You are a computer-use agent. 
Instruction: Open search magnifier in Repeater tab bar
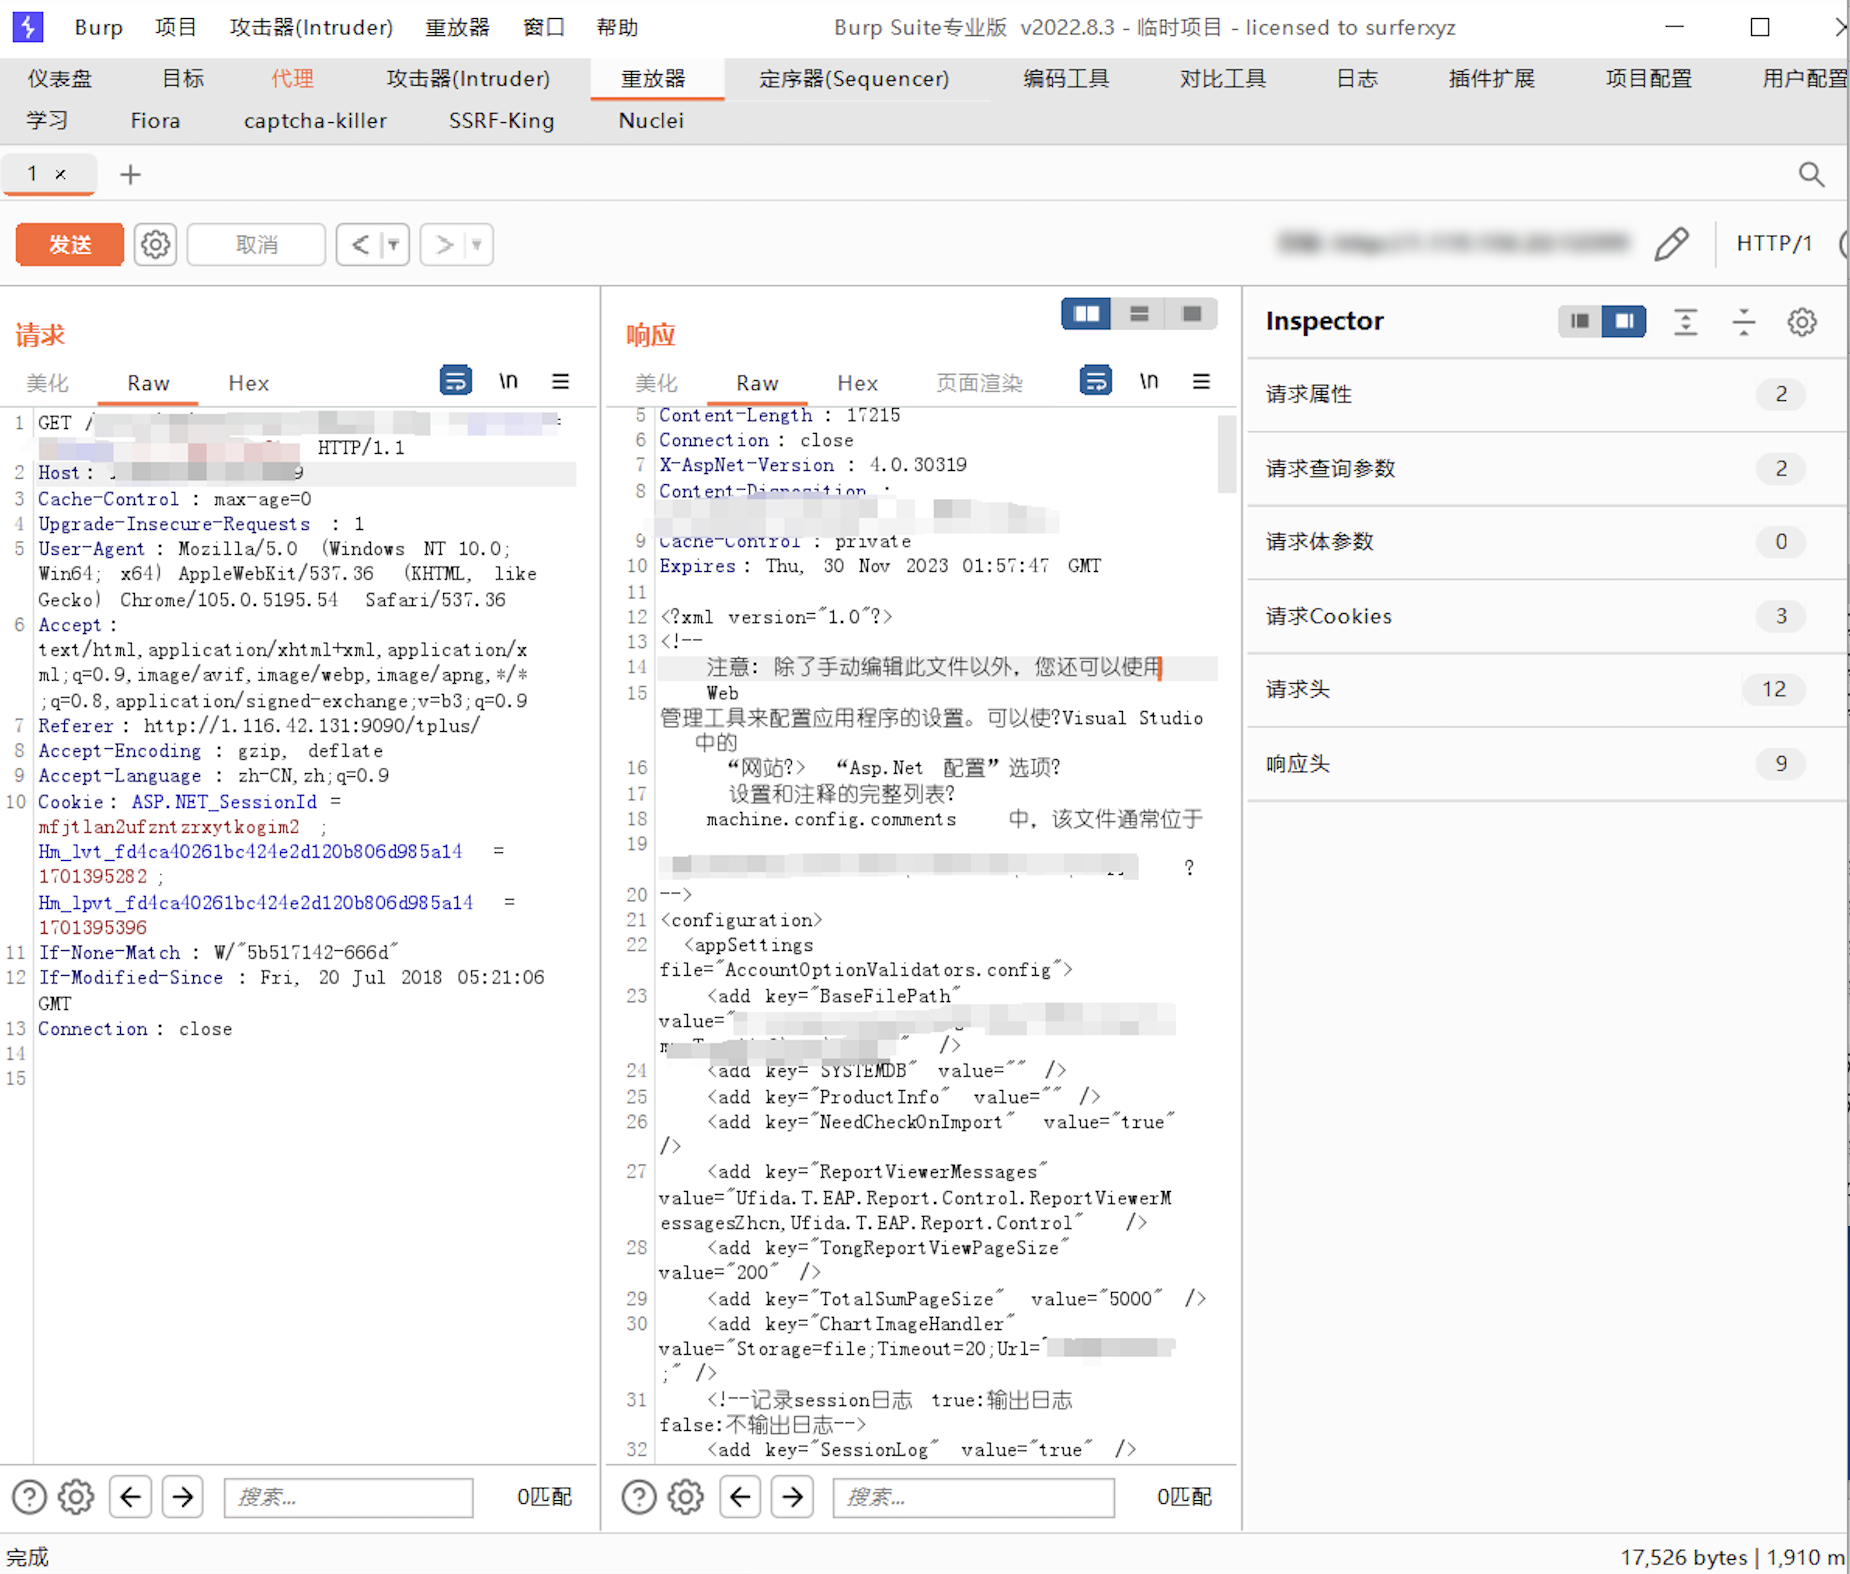[x=1811, y=175]
